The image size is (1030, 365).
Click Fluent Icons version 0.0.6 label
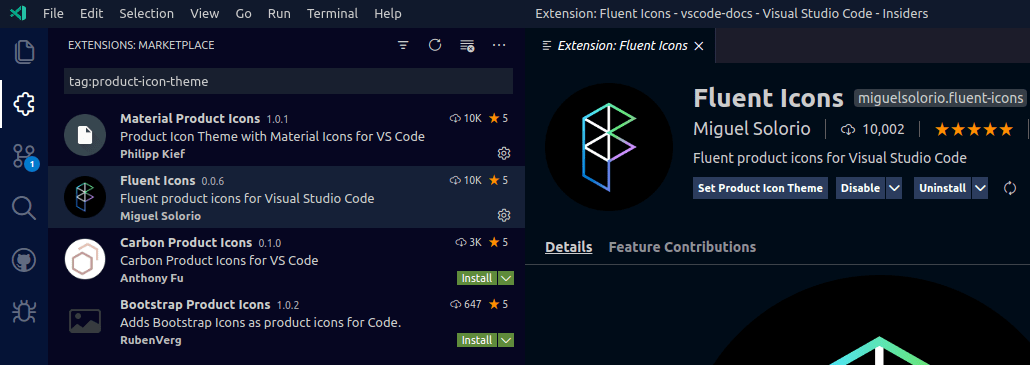pos(213,181)
